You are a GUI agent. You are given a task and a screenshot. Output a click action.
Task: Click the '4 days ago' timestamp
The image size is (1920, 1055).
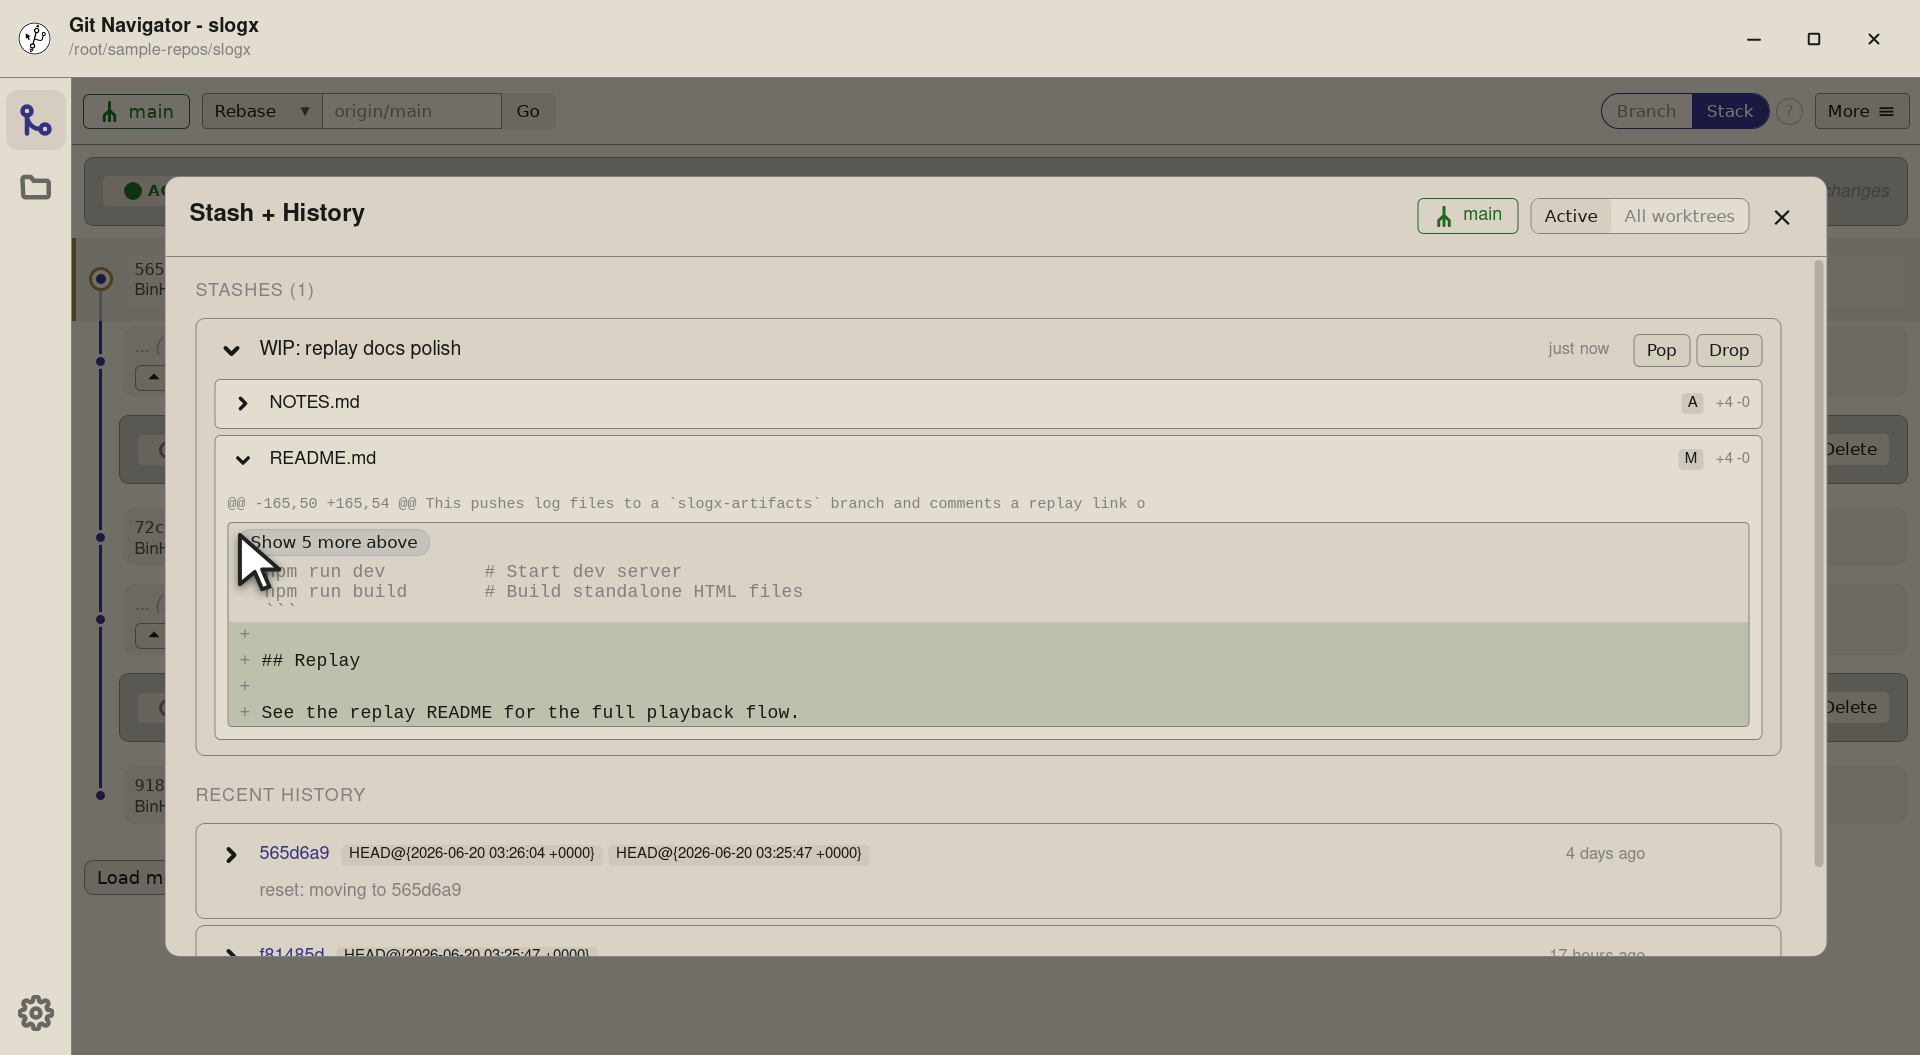click(x=1605, y=853)
